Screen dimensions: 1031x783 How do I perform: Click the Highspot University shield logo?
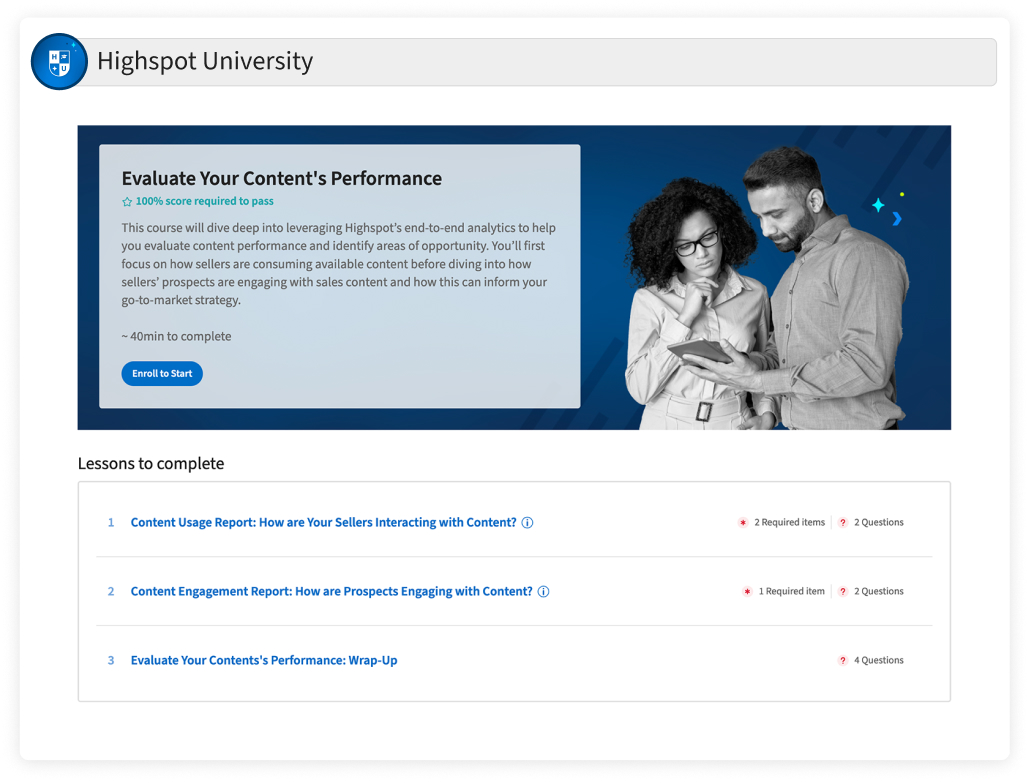pos(59,62)
